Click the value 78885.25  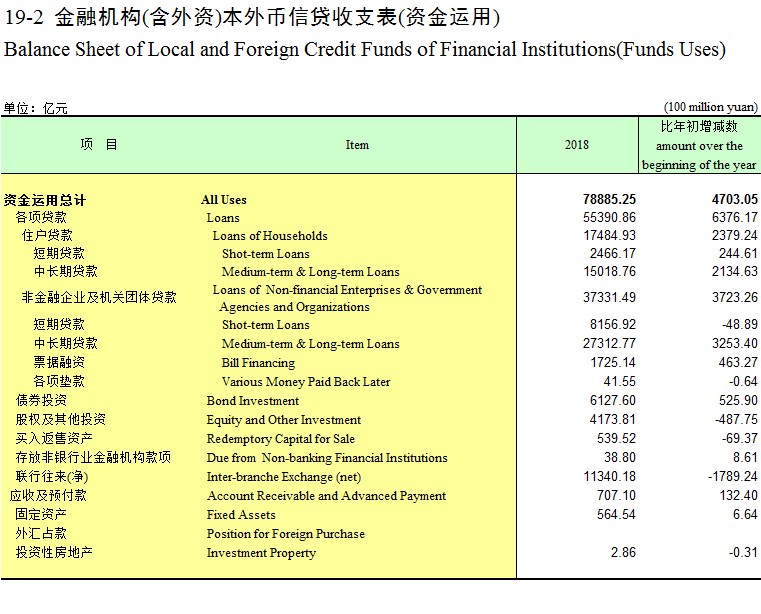click(609, 199)
